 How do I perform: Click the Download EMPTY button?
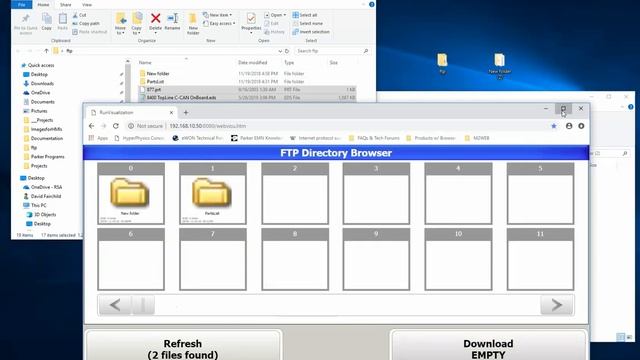[x=488, y=346]
